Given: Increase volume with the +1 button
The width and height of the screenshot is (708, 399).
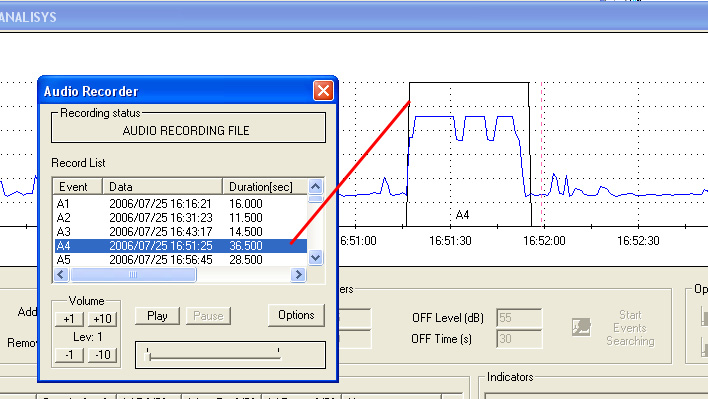Looking at the screenshot, I should pyautogui.click(x=69, y=319).
